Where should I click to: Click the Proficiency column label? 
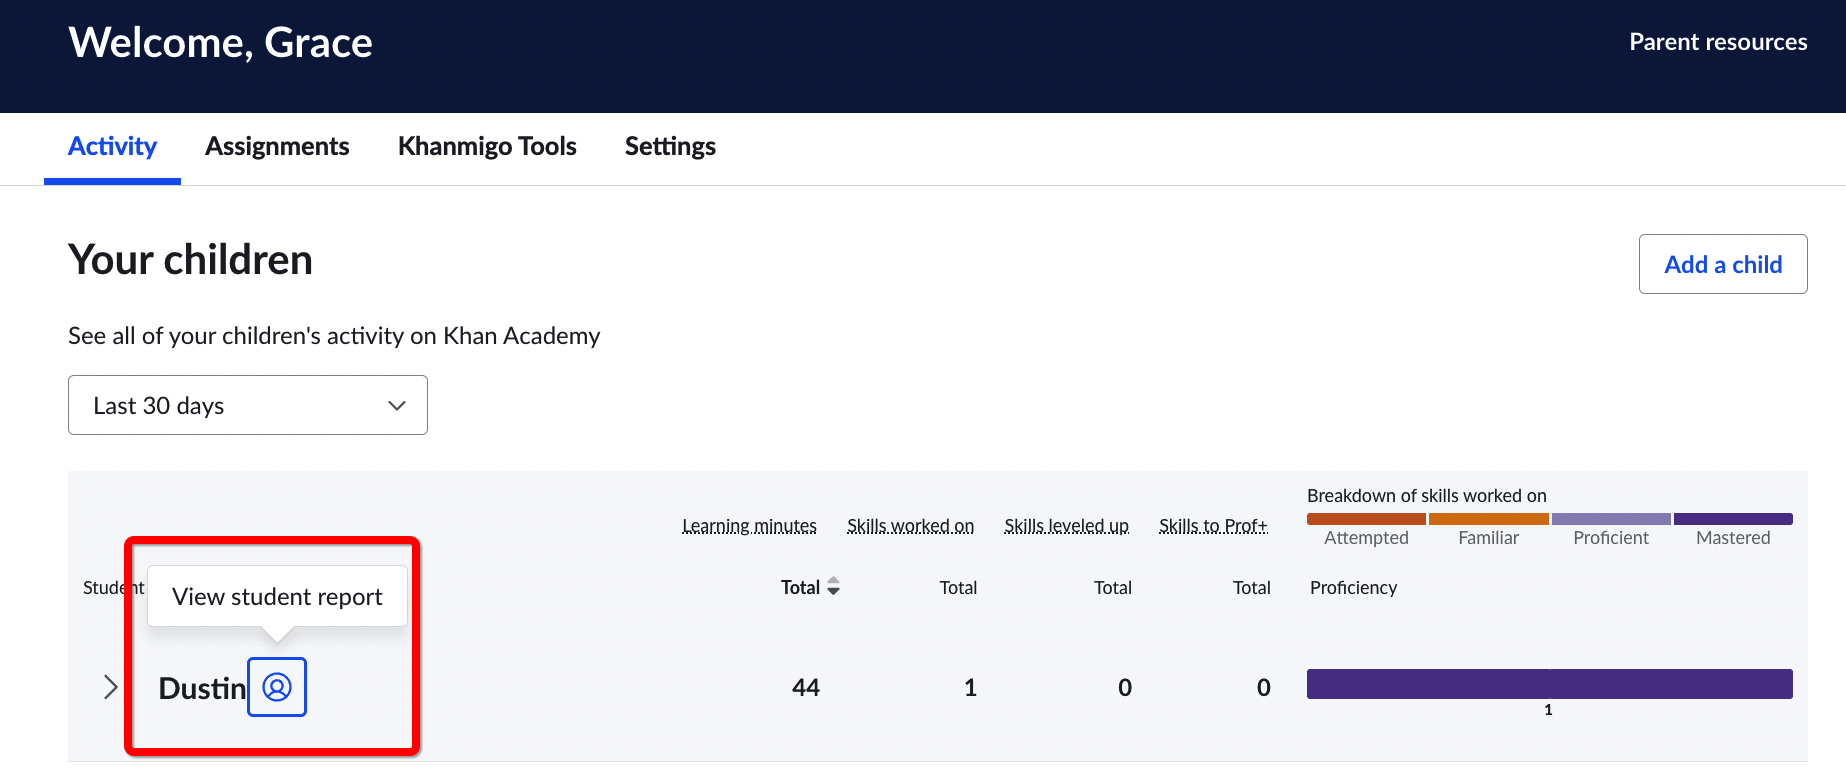(x=1353, y=588)
